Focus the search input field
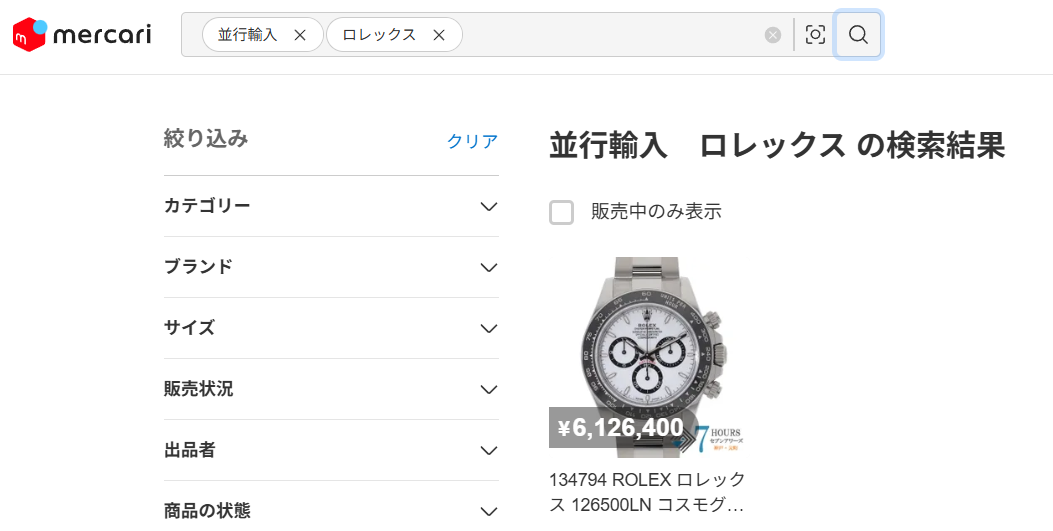Image resolution: width=1053 pixels, height=531 pixels. click(x=610, y=35)
